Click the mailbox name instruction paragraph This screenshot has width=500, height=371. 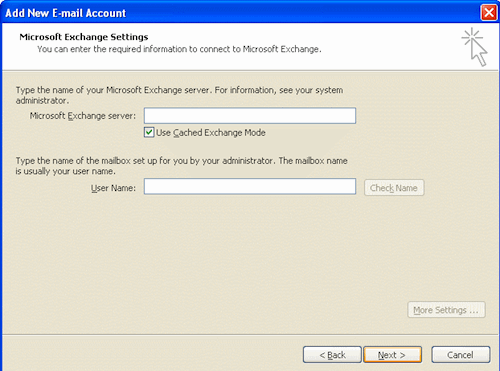pos(182,166)
